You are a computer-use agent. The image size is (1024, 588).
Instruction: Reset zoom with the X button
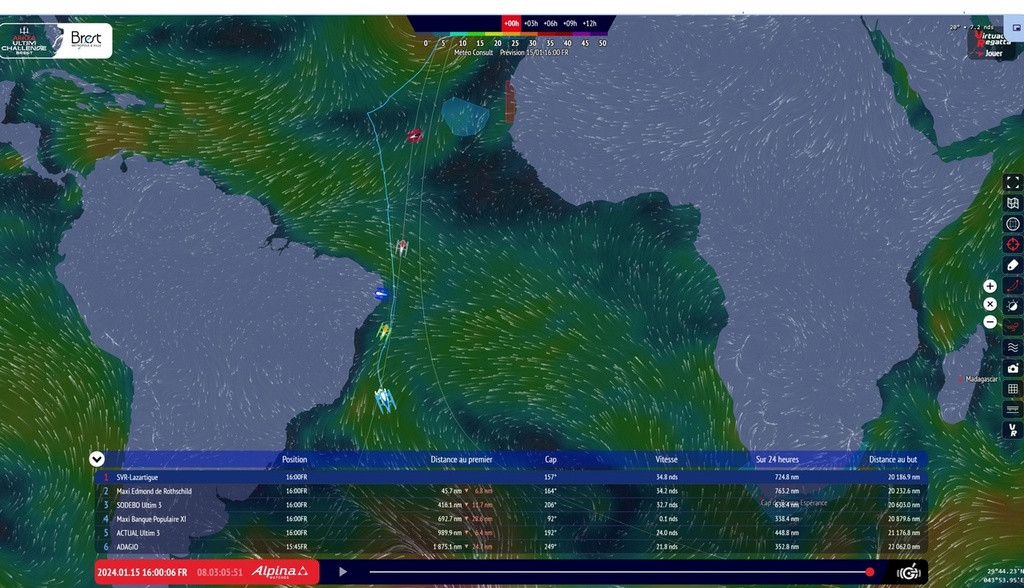[x=990, y=304]
